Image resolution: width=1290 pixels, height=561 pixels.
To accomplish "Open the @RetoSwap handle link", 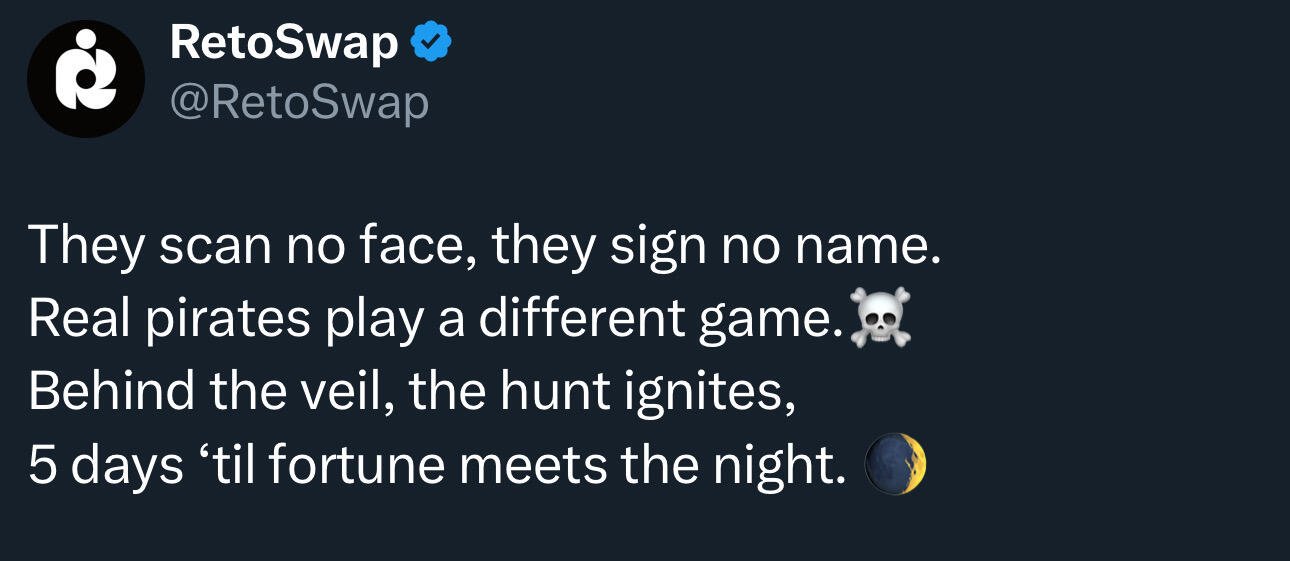I will click(299, 102).
